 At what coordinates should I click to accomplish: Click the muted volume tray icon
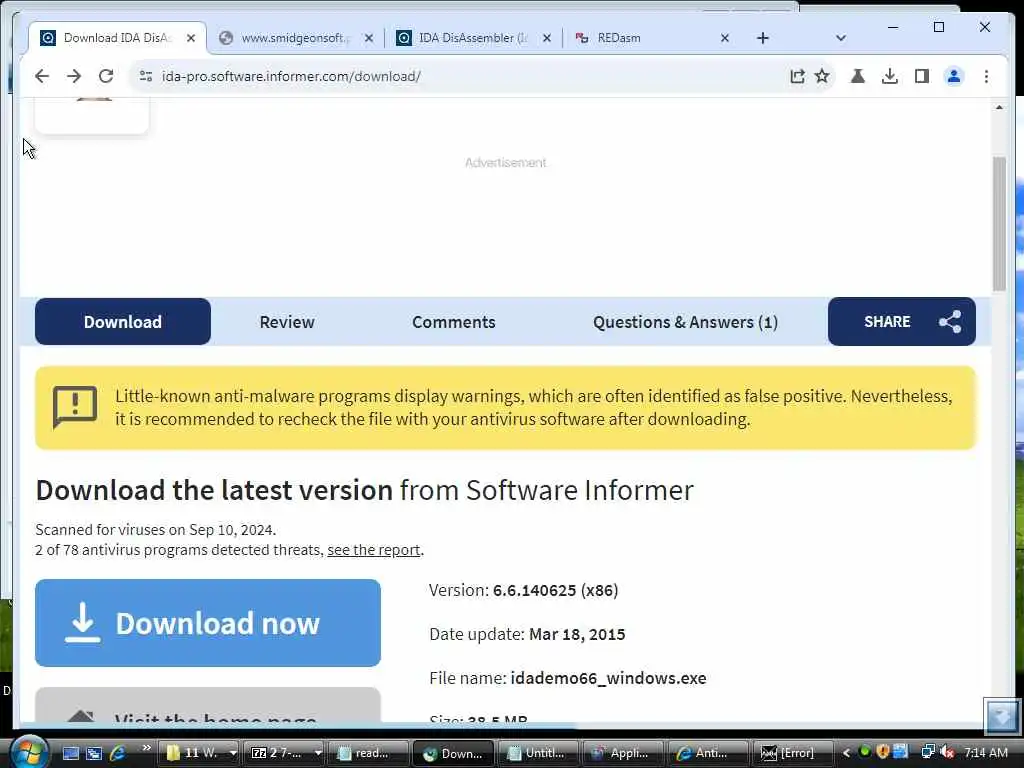(947, 752)
